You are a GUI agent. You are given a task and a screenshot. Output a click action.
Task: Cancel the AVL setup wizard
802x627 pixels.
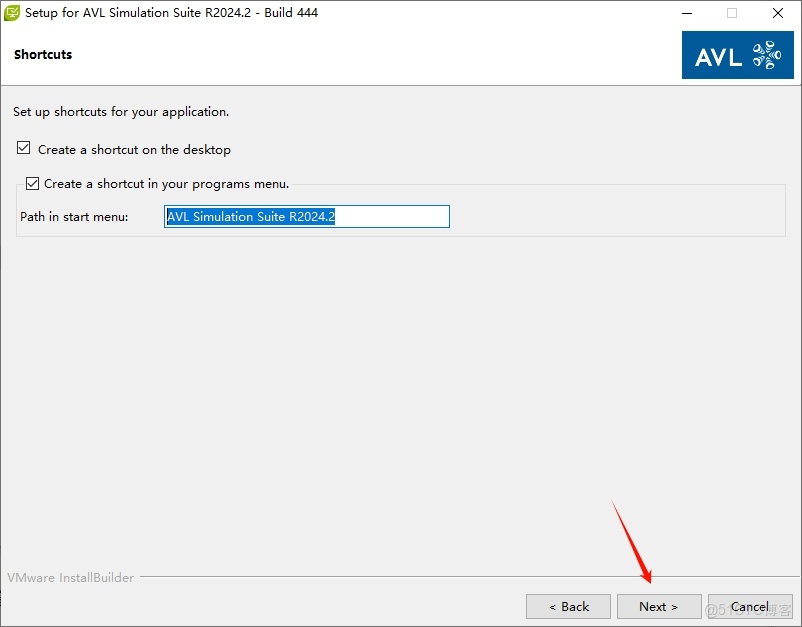point(750,607)
